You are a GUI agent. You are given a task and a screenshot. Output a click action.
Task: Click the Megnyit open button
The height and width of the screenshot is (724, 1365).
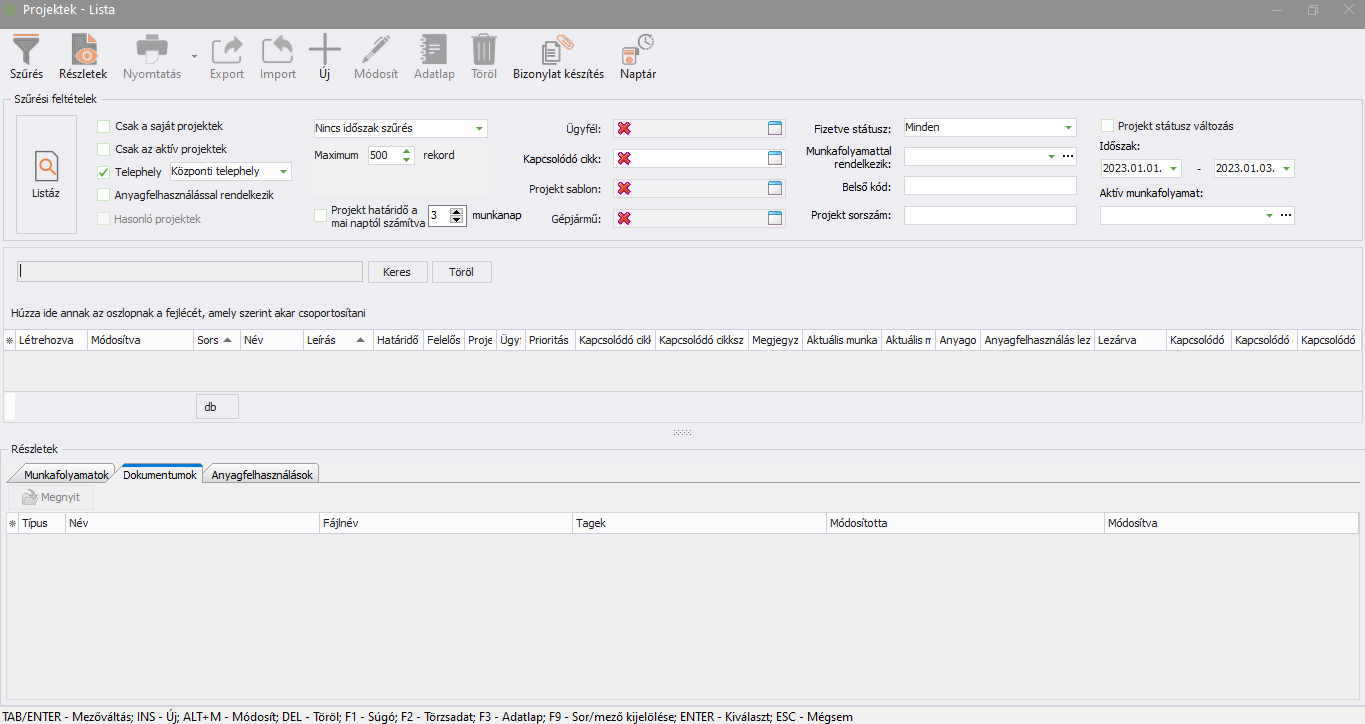(51, 497)
